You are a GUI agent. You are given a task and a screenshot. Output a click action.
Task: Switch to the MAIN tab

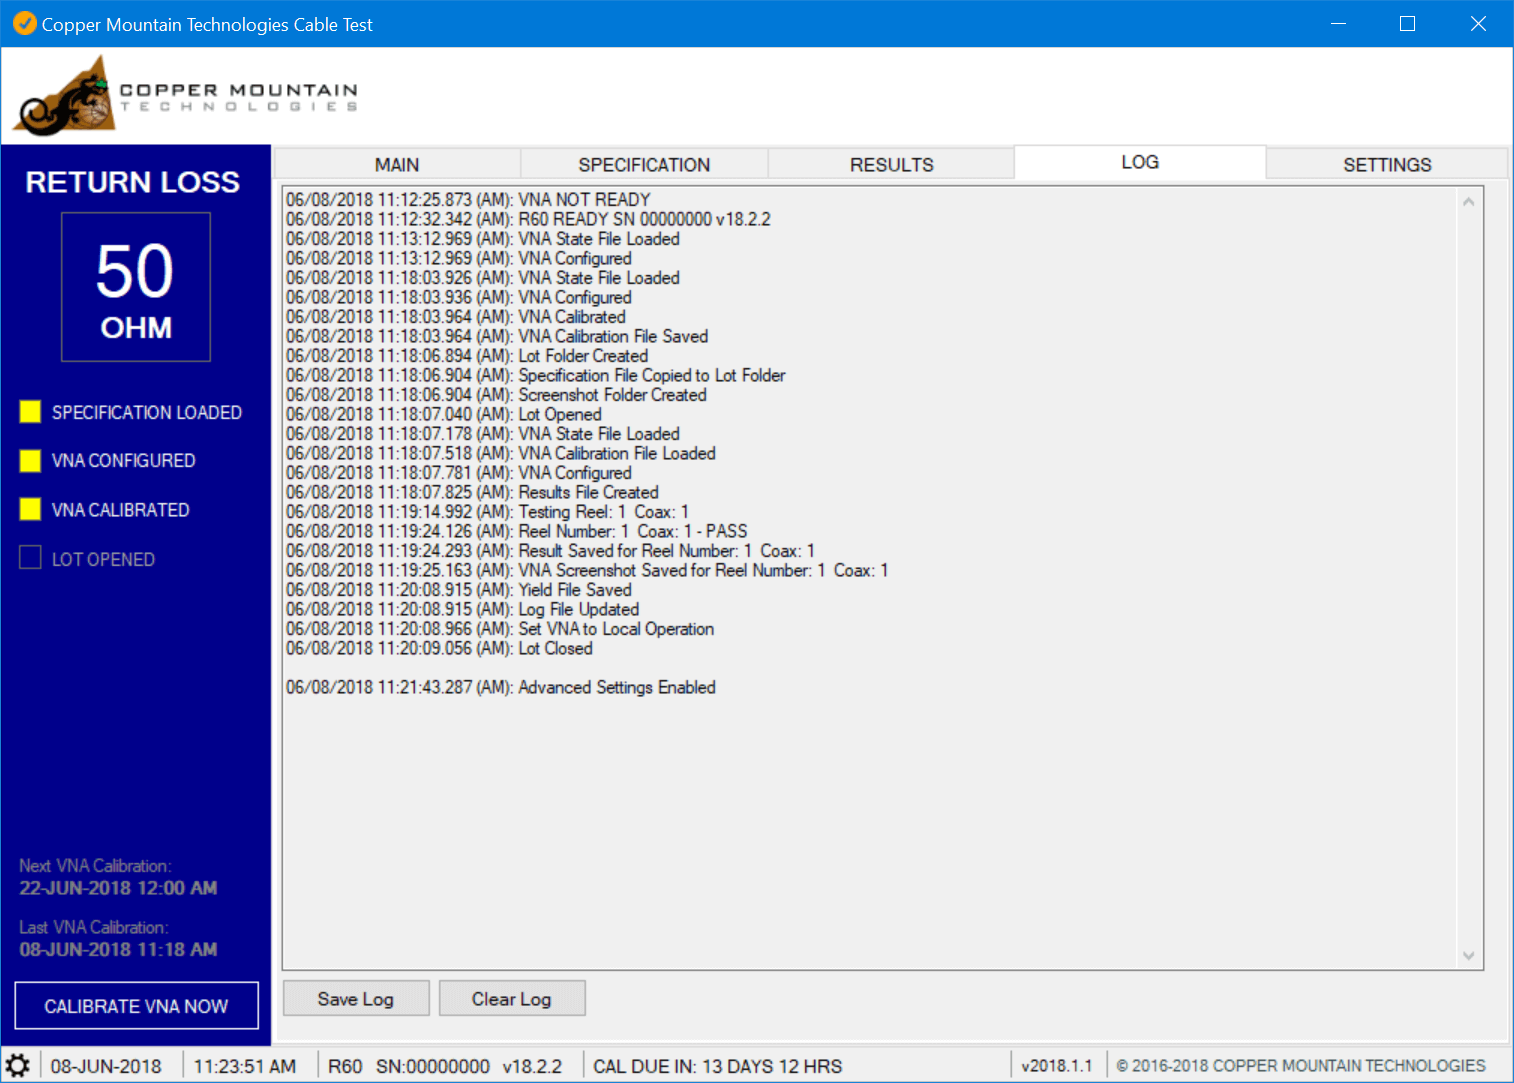tap(397, 164)
